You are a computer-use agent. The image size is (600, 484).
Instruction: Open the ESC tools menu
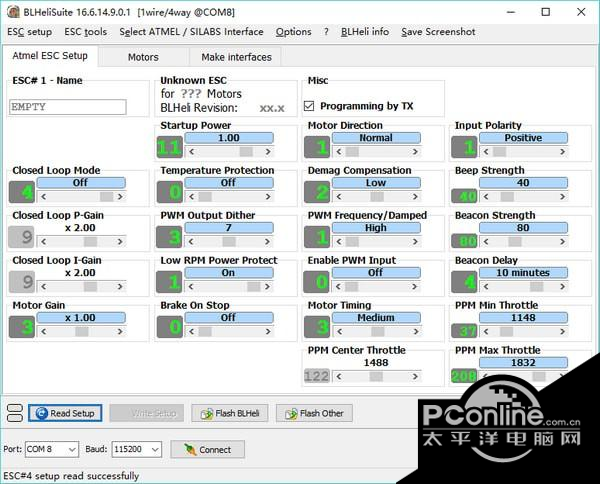coord(85,32)
